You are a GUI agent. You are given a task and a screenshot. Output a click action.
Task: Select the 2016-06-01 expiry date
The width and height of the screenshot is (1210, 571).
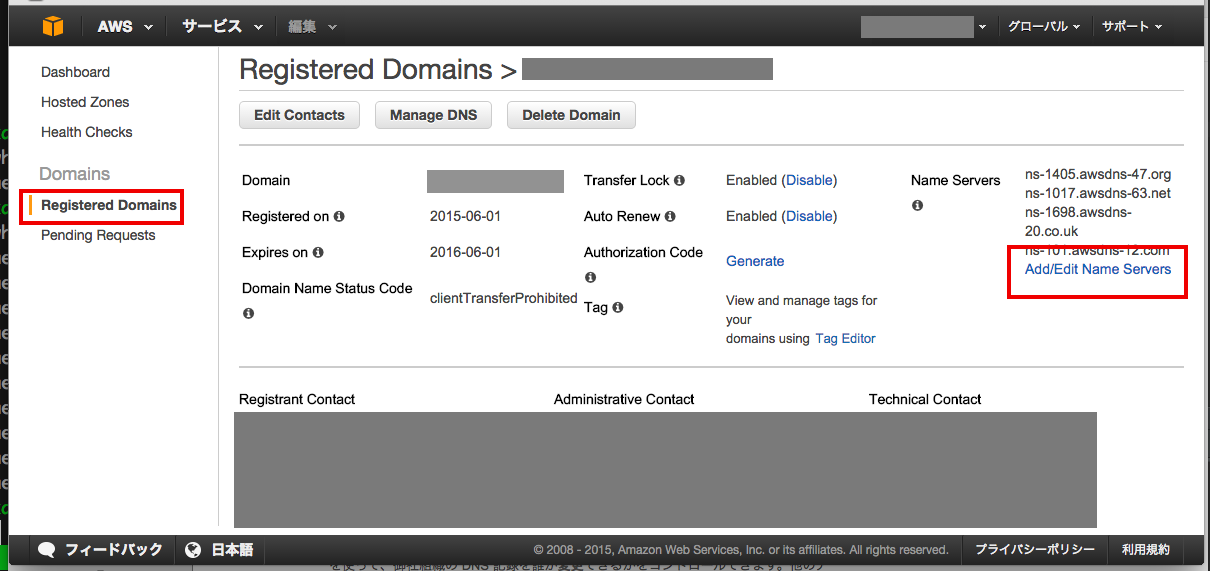465,252
